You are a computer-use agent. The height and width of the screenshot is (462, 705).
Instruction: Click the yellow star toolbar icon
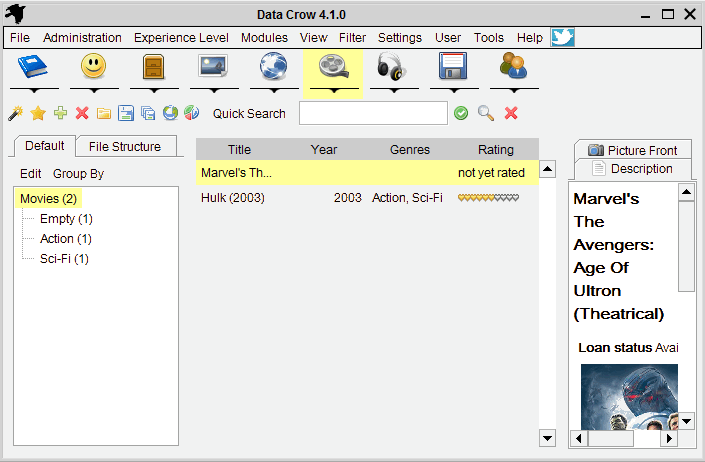[x=38, y=113]
